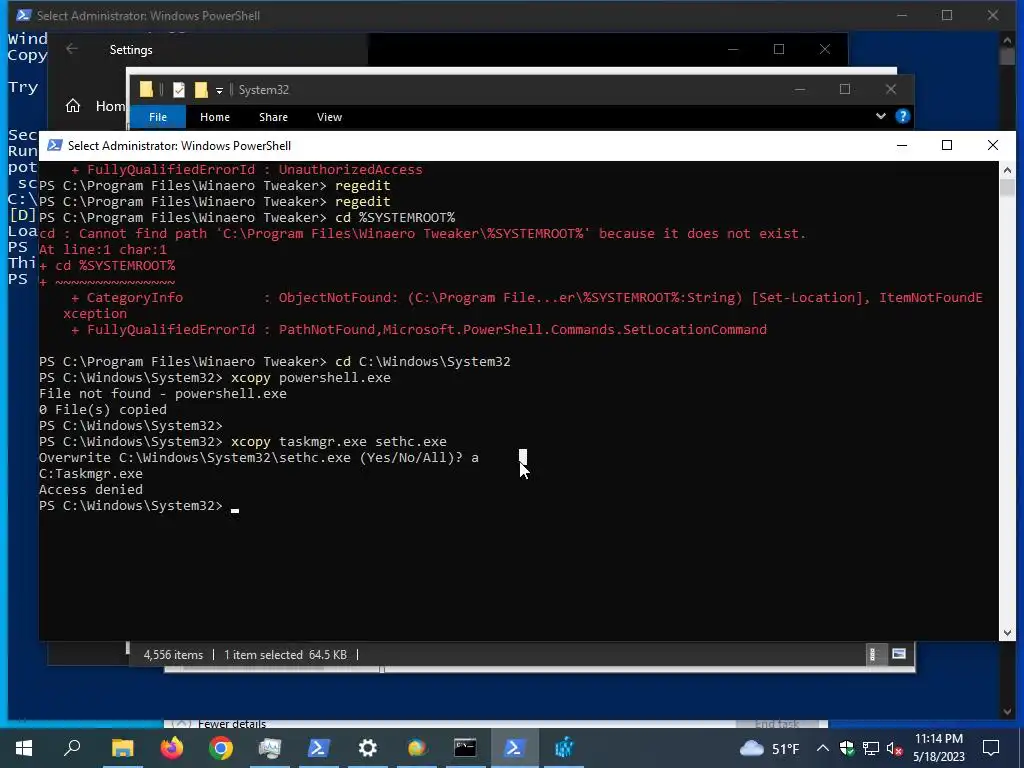Click '0 File(s) copied' output line
The width and height of the screenshot is (1024, 768).
point(103,409)
